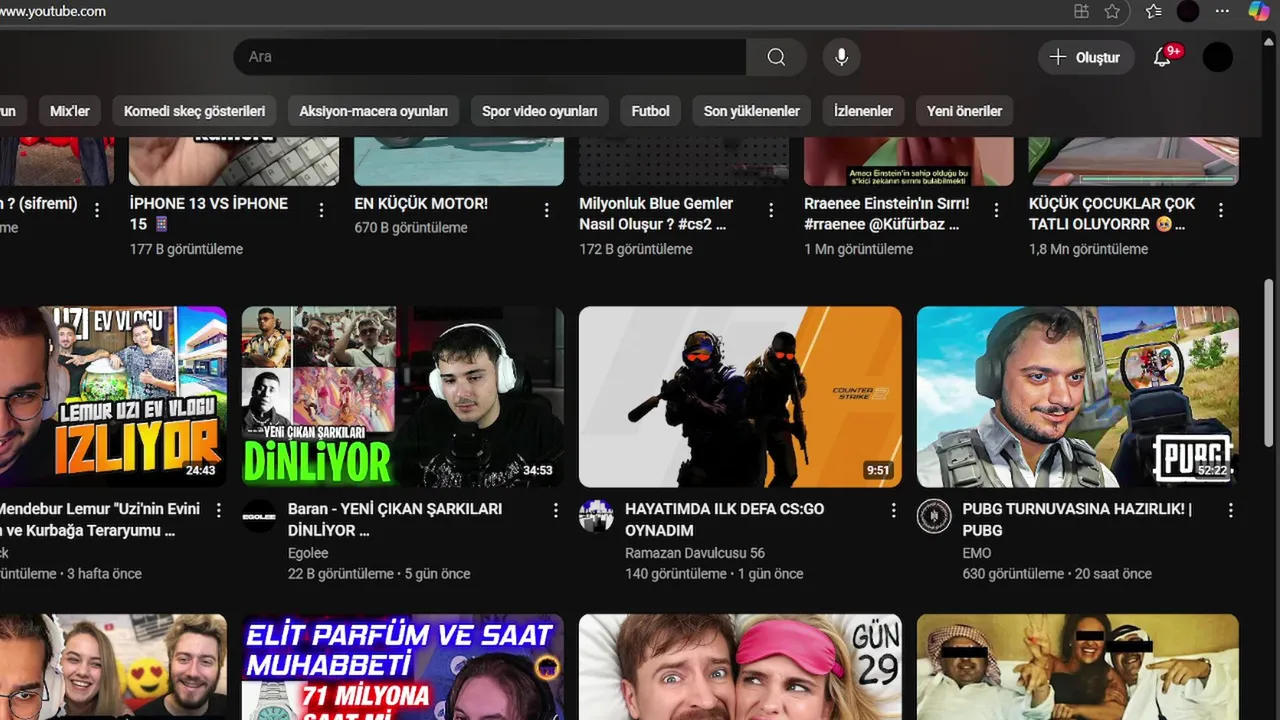Open the Copilot sidebar icon
The height and width of the screenshot is (720, 1280).
1259,11
